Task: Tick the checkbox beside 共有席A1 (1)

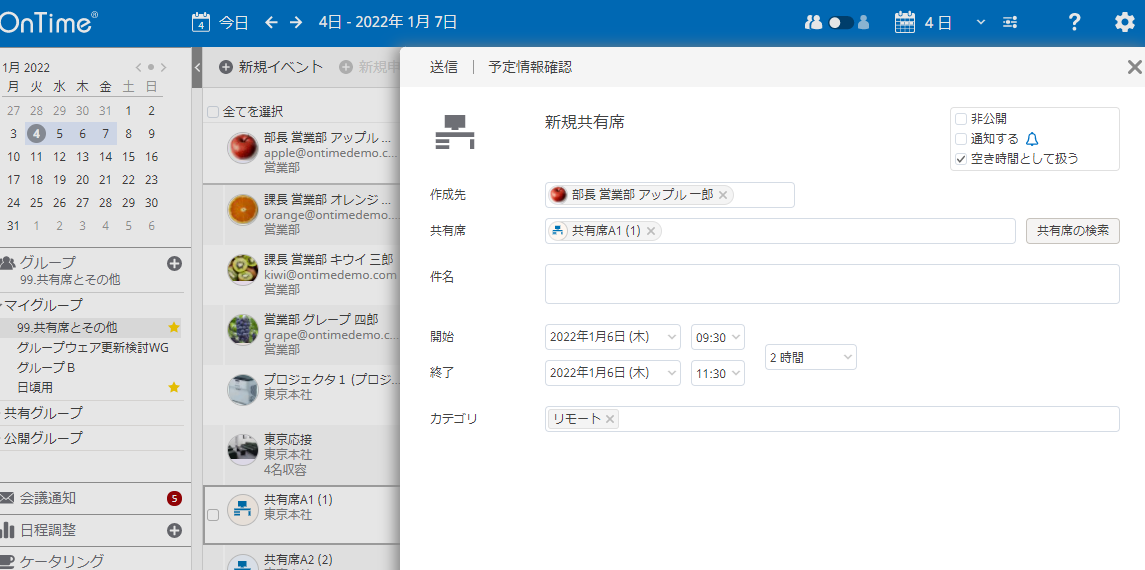Action: click(212, 515)
